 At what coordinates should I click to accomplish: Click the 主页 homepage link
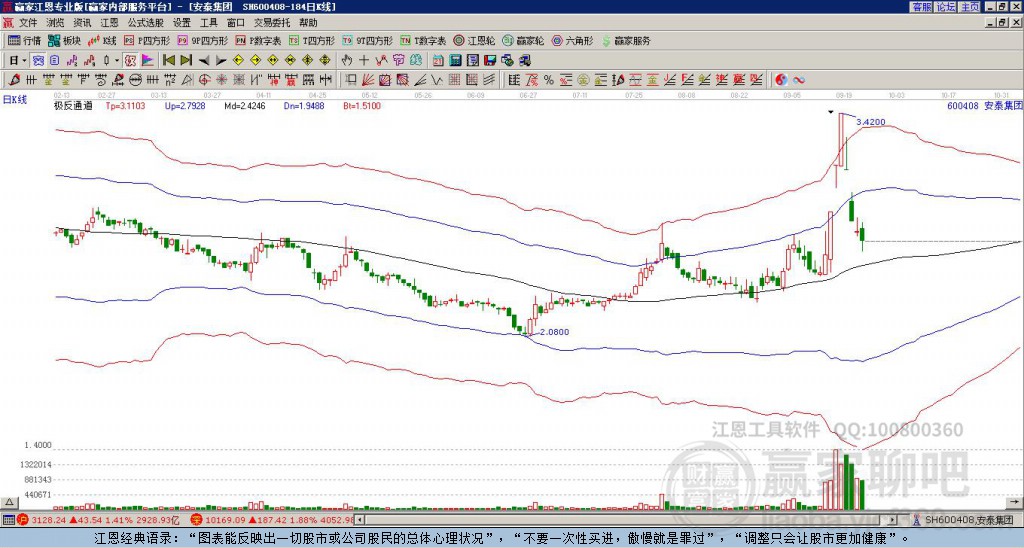click(x=970, y=7)
